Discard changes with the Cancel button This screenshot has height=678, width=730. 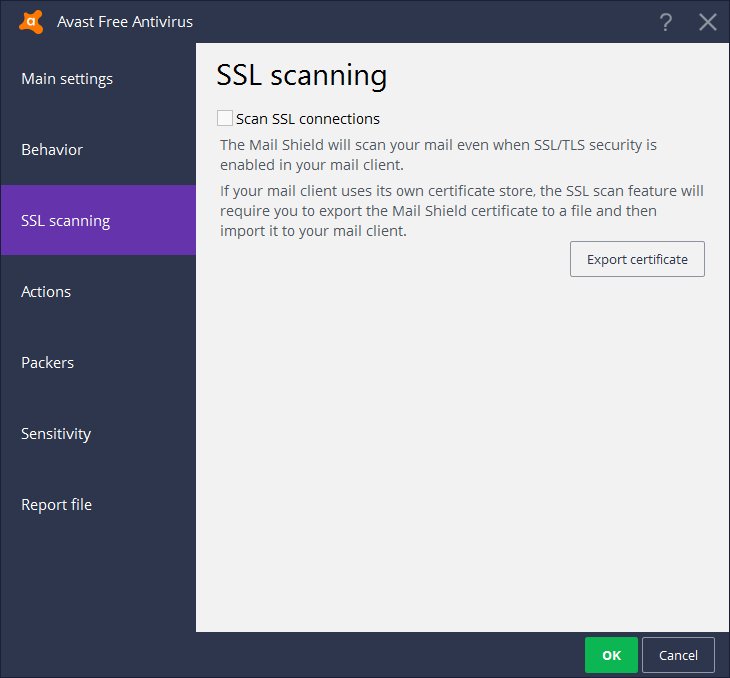pos(678,655)
